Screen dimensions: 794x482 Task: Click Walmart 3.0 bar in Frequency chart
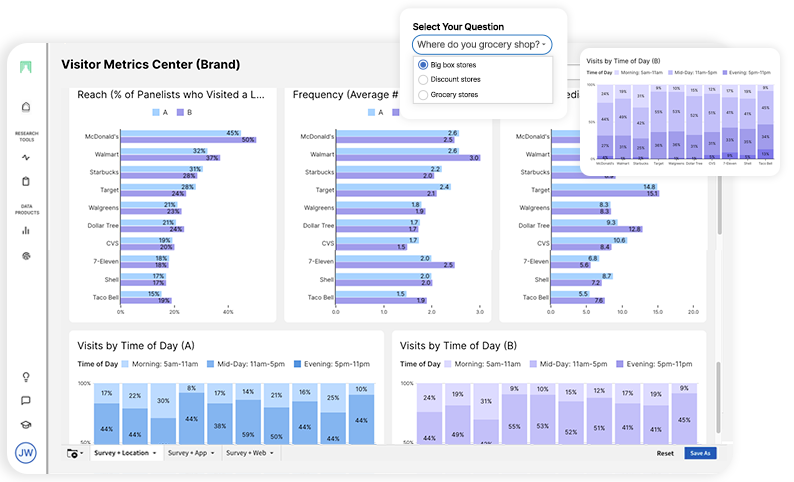pyautogui.click(x=408, y=158)
